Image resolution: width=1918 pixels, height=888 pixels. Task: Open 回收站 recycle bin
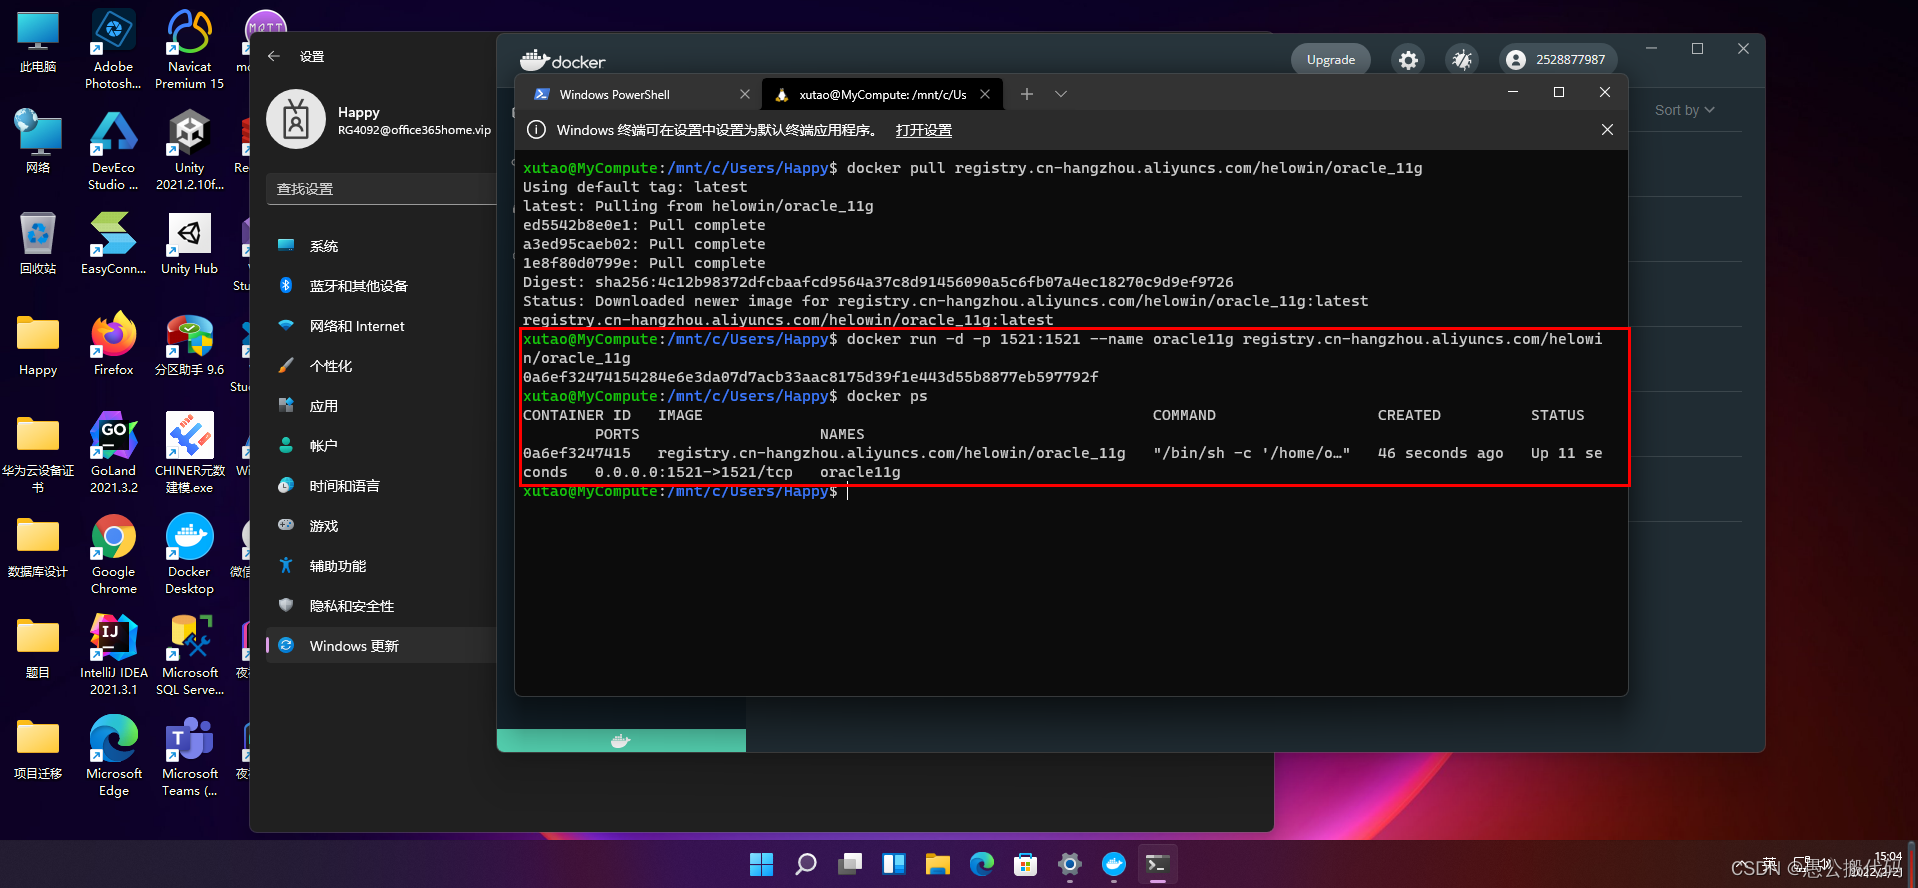[38, 244]
